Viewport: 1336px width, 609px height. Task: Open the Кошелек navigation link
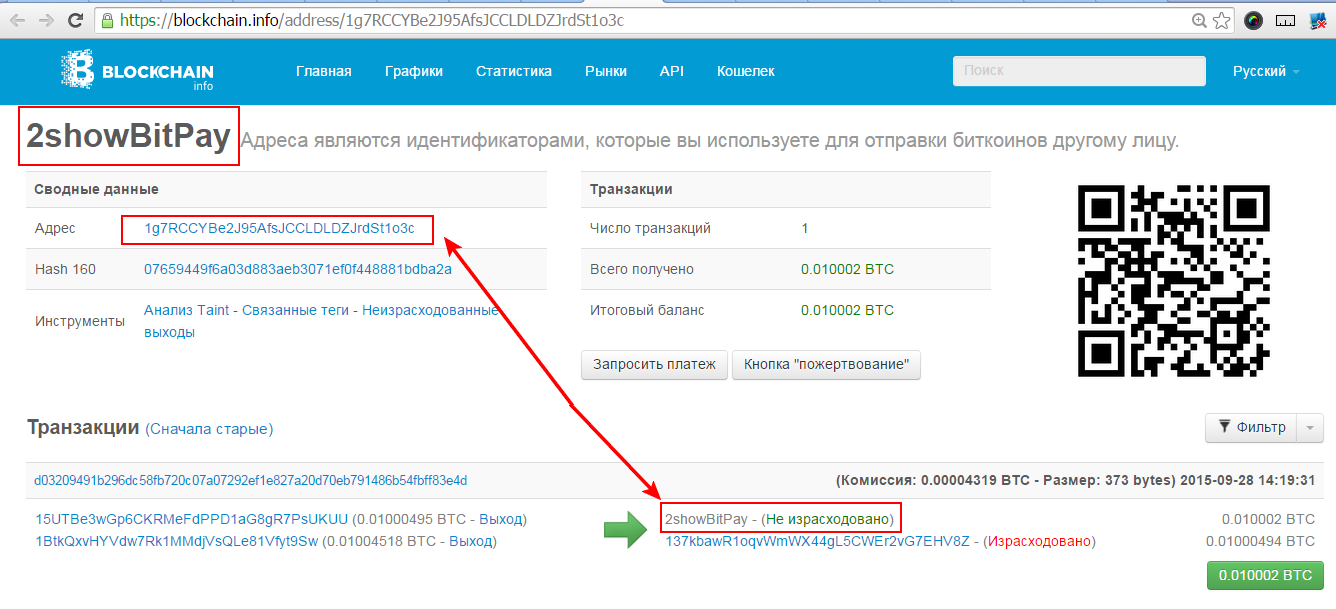748,71
